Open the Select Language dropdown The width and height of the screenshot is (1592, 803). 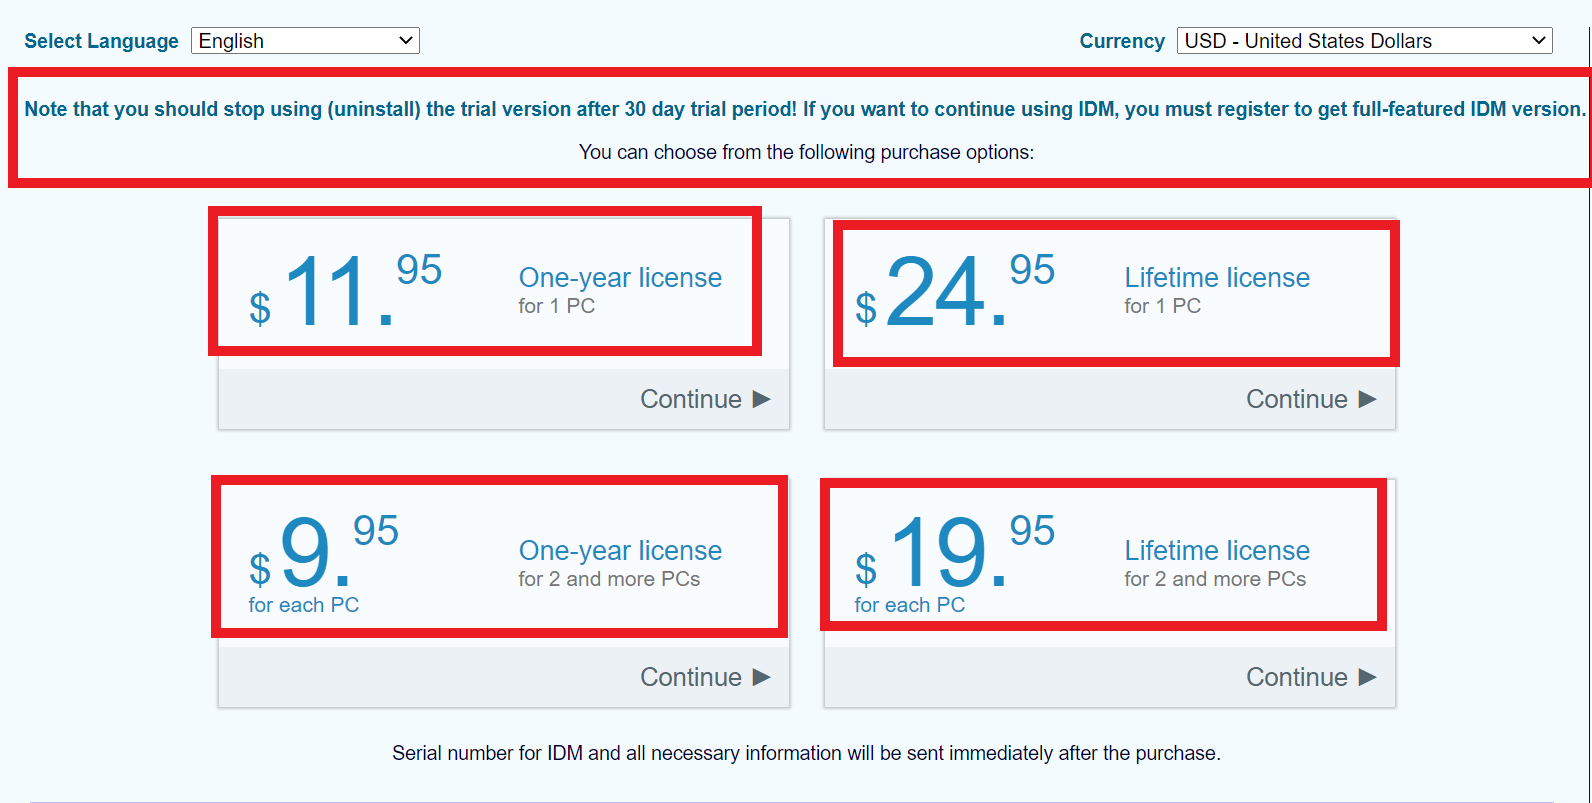pos(305,41)
